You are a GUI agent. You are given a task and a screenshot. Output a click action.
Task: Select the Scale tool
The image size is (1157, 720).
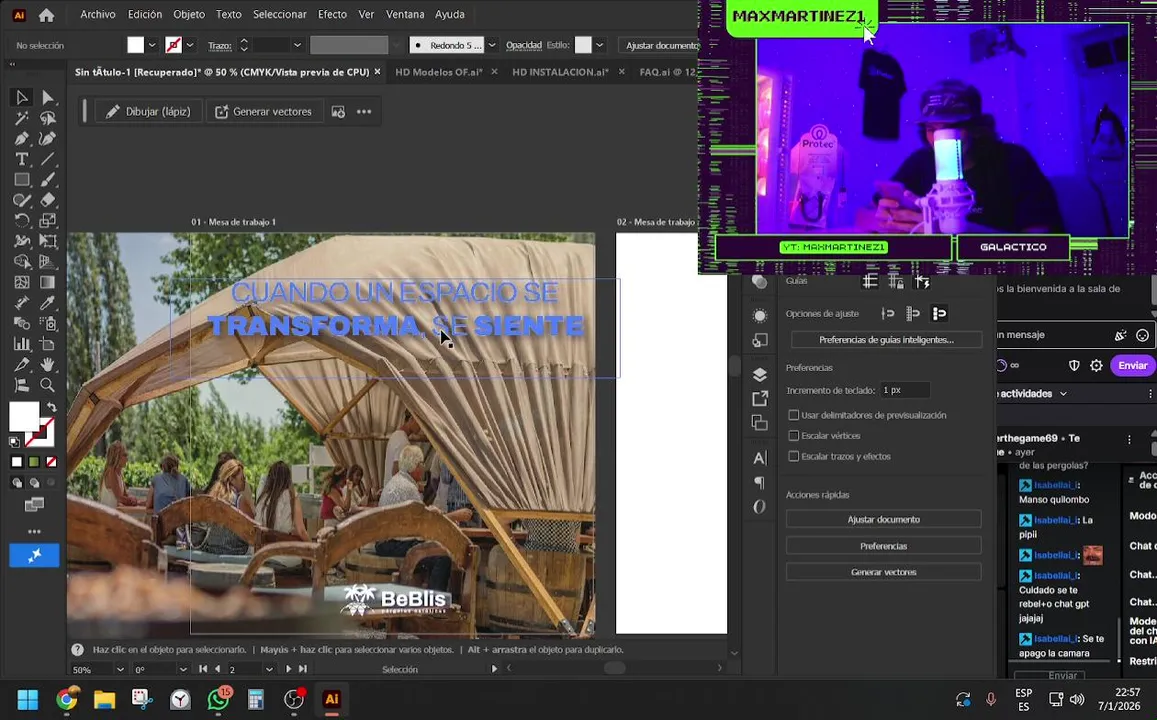[48, 221]
